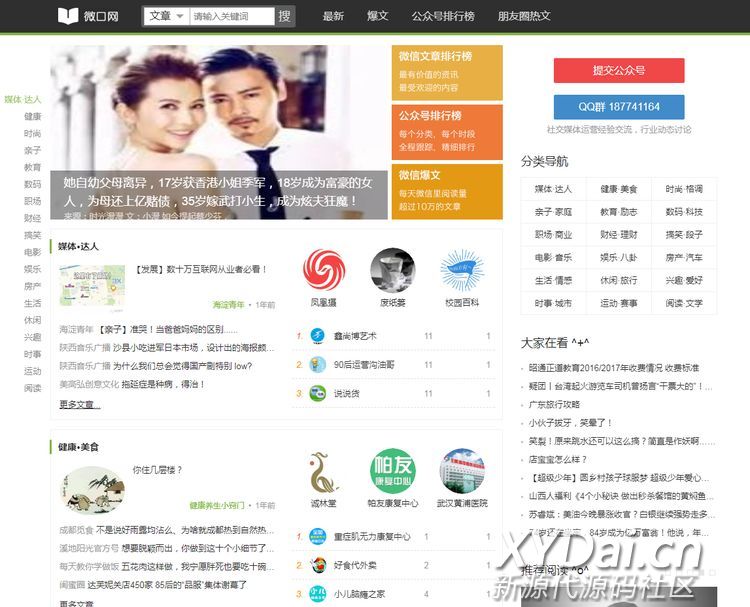Click the keyword search input field

point(232,16)
